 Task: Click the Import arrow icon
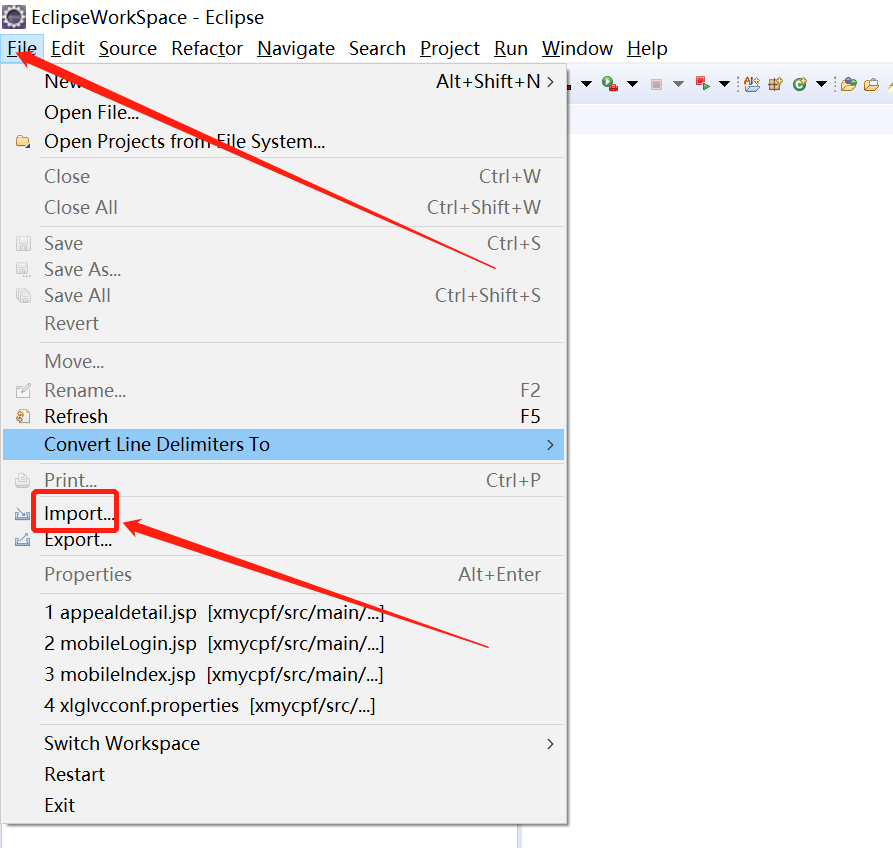point(22,514)
